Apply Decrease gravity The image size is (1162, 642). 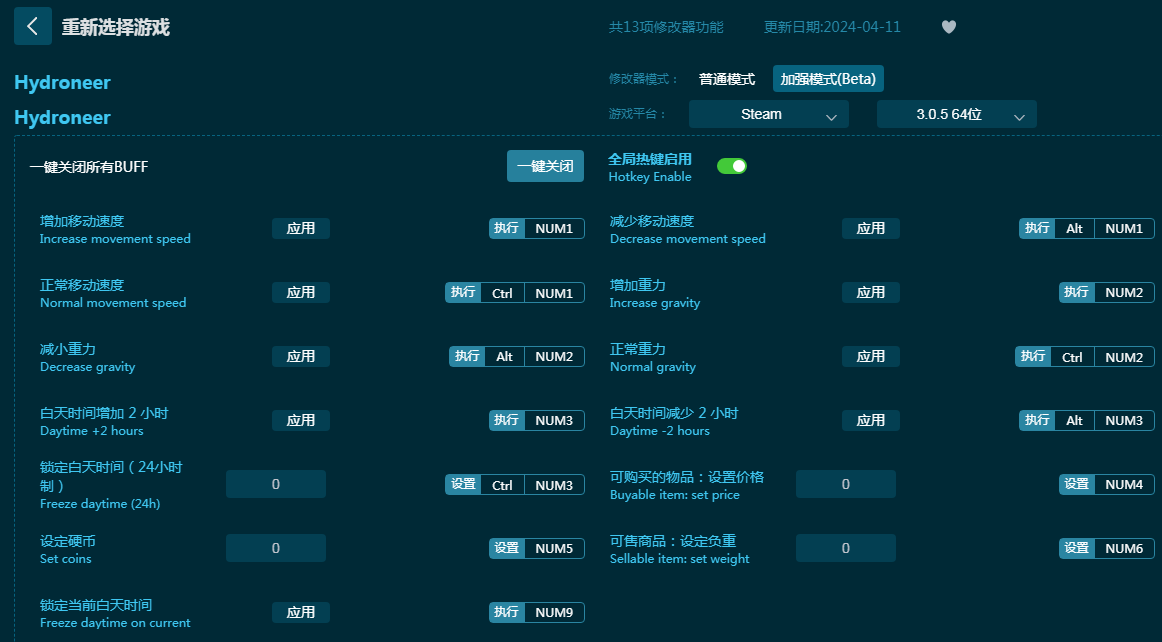tap(301, 357)
